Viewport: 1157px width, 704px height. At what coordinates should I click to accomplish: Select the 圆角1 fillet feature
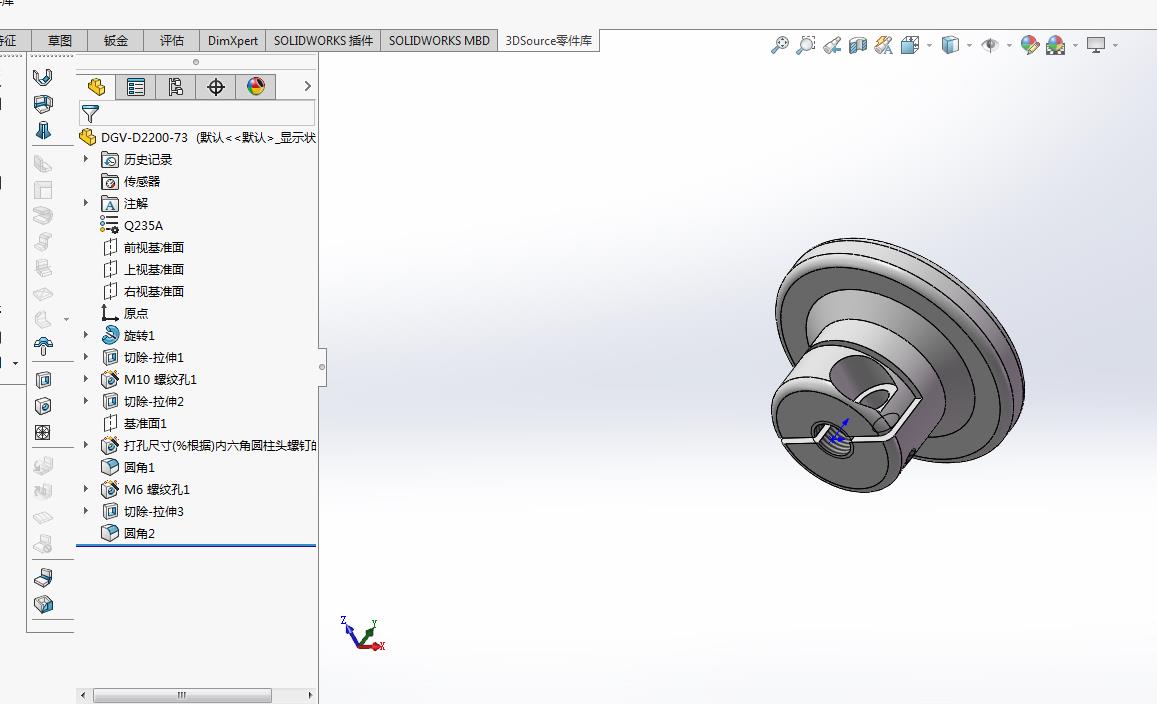point(128,467)
